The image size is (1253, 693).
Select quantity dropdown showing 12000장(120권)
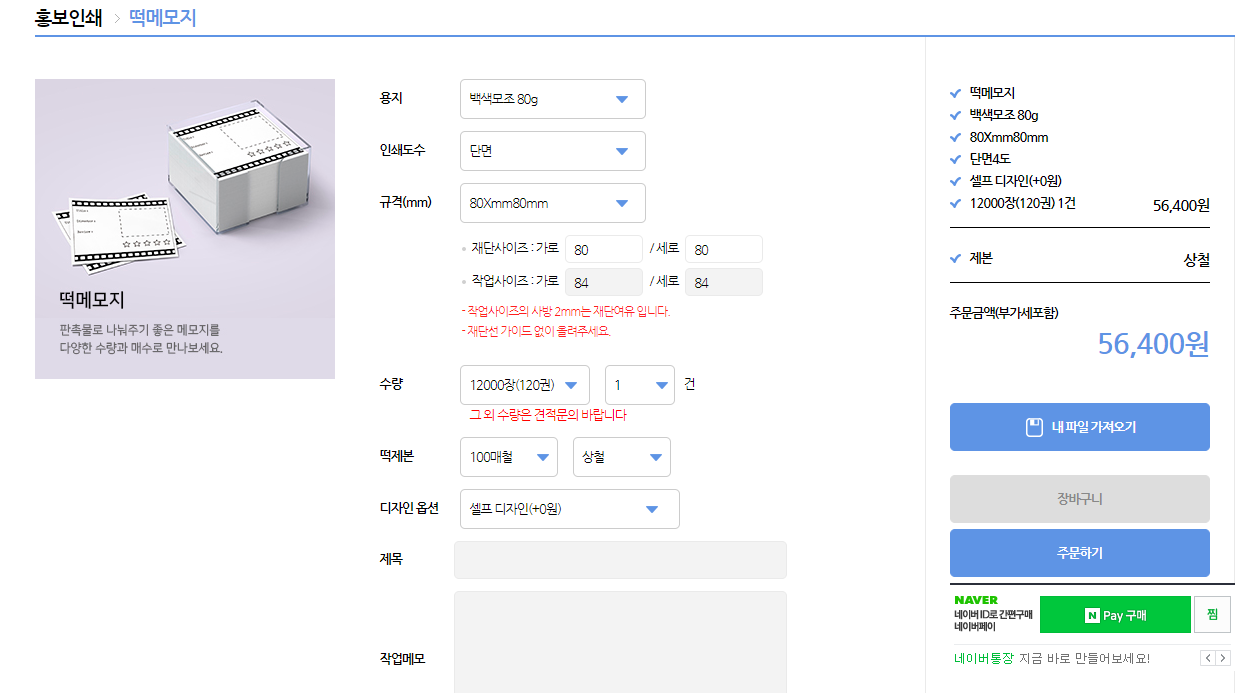524,385
